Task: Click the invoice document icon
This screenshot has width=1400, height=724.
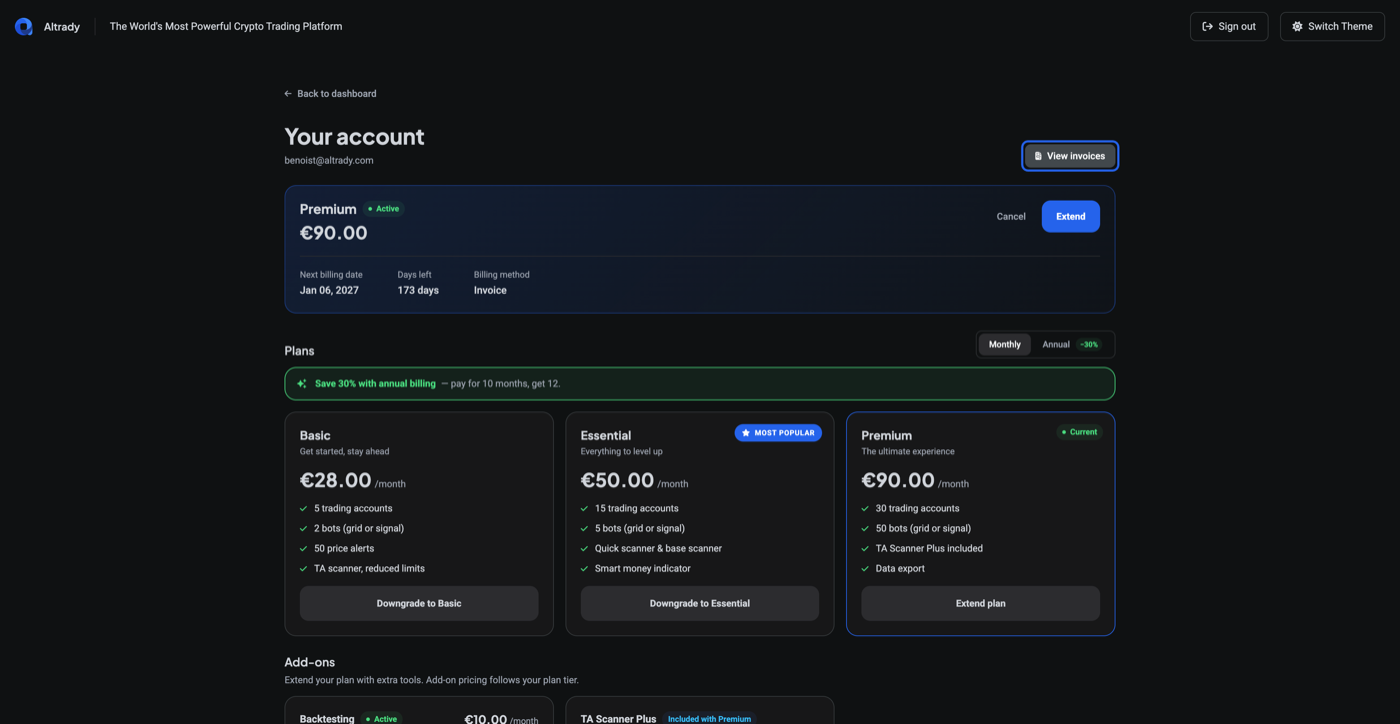Action: pos(1038,156)
